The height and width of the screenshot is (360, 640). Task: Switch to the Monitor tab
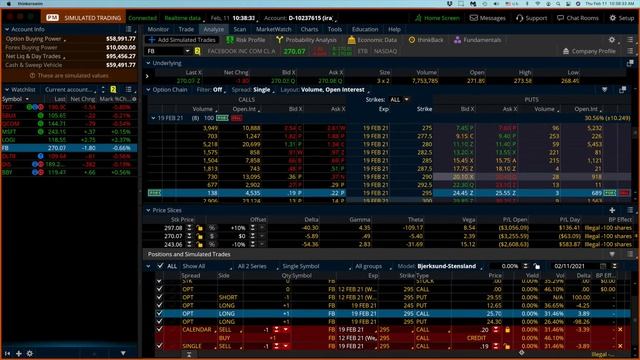(x=158, y=29)
